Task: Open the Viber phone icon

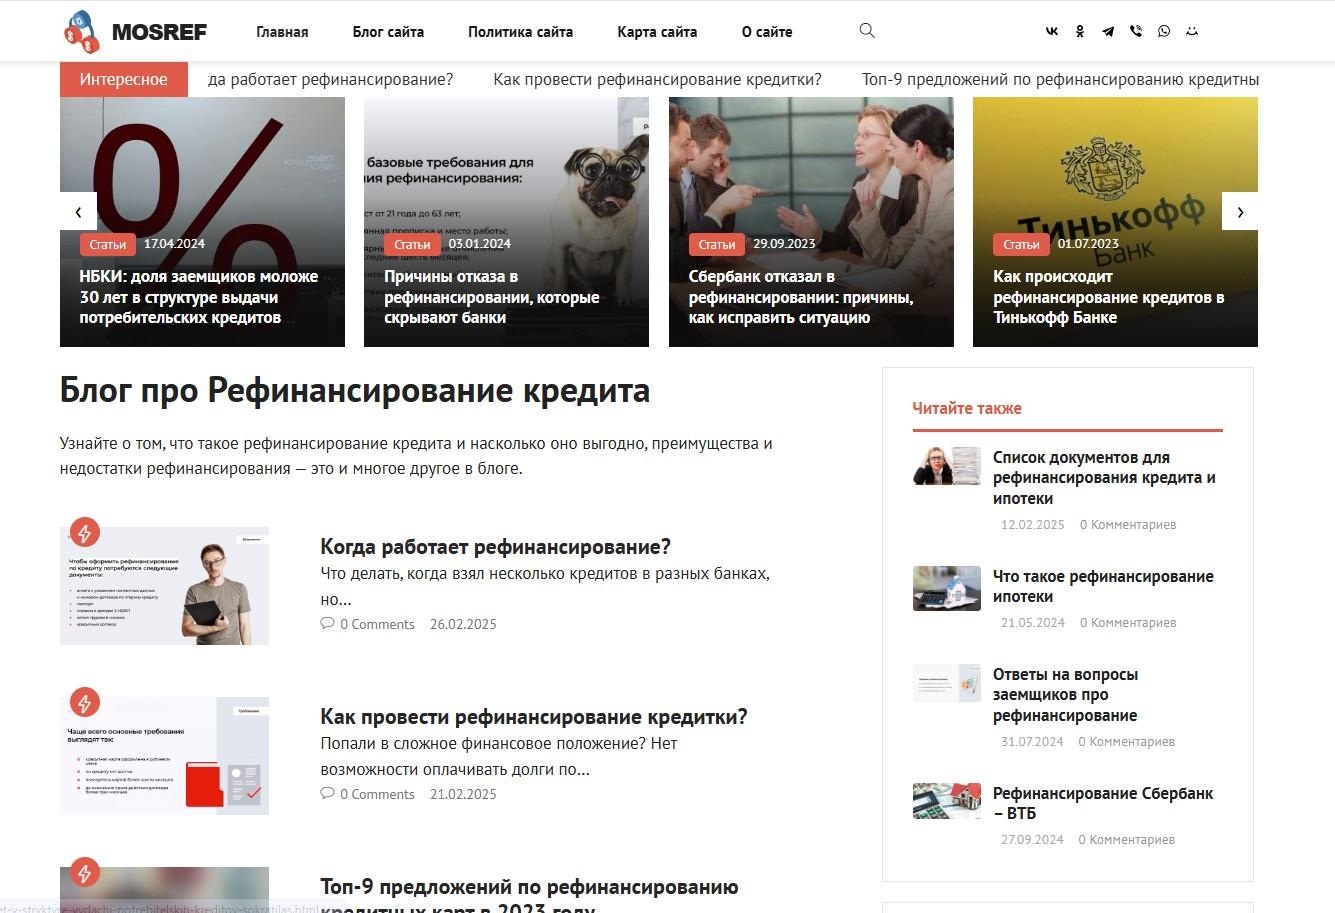Action: [x=1136, y=31]
